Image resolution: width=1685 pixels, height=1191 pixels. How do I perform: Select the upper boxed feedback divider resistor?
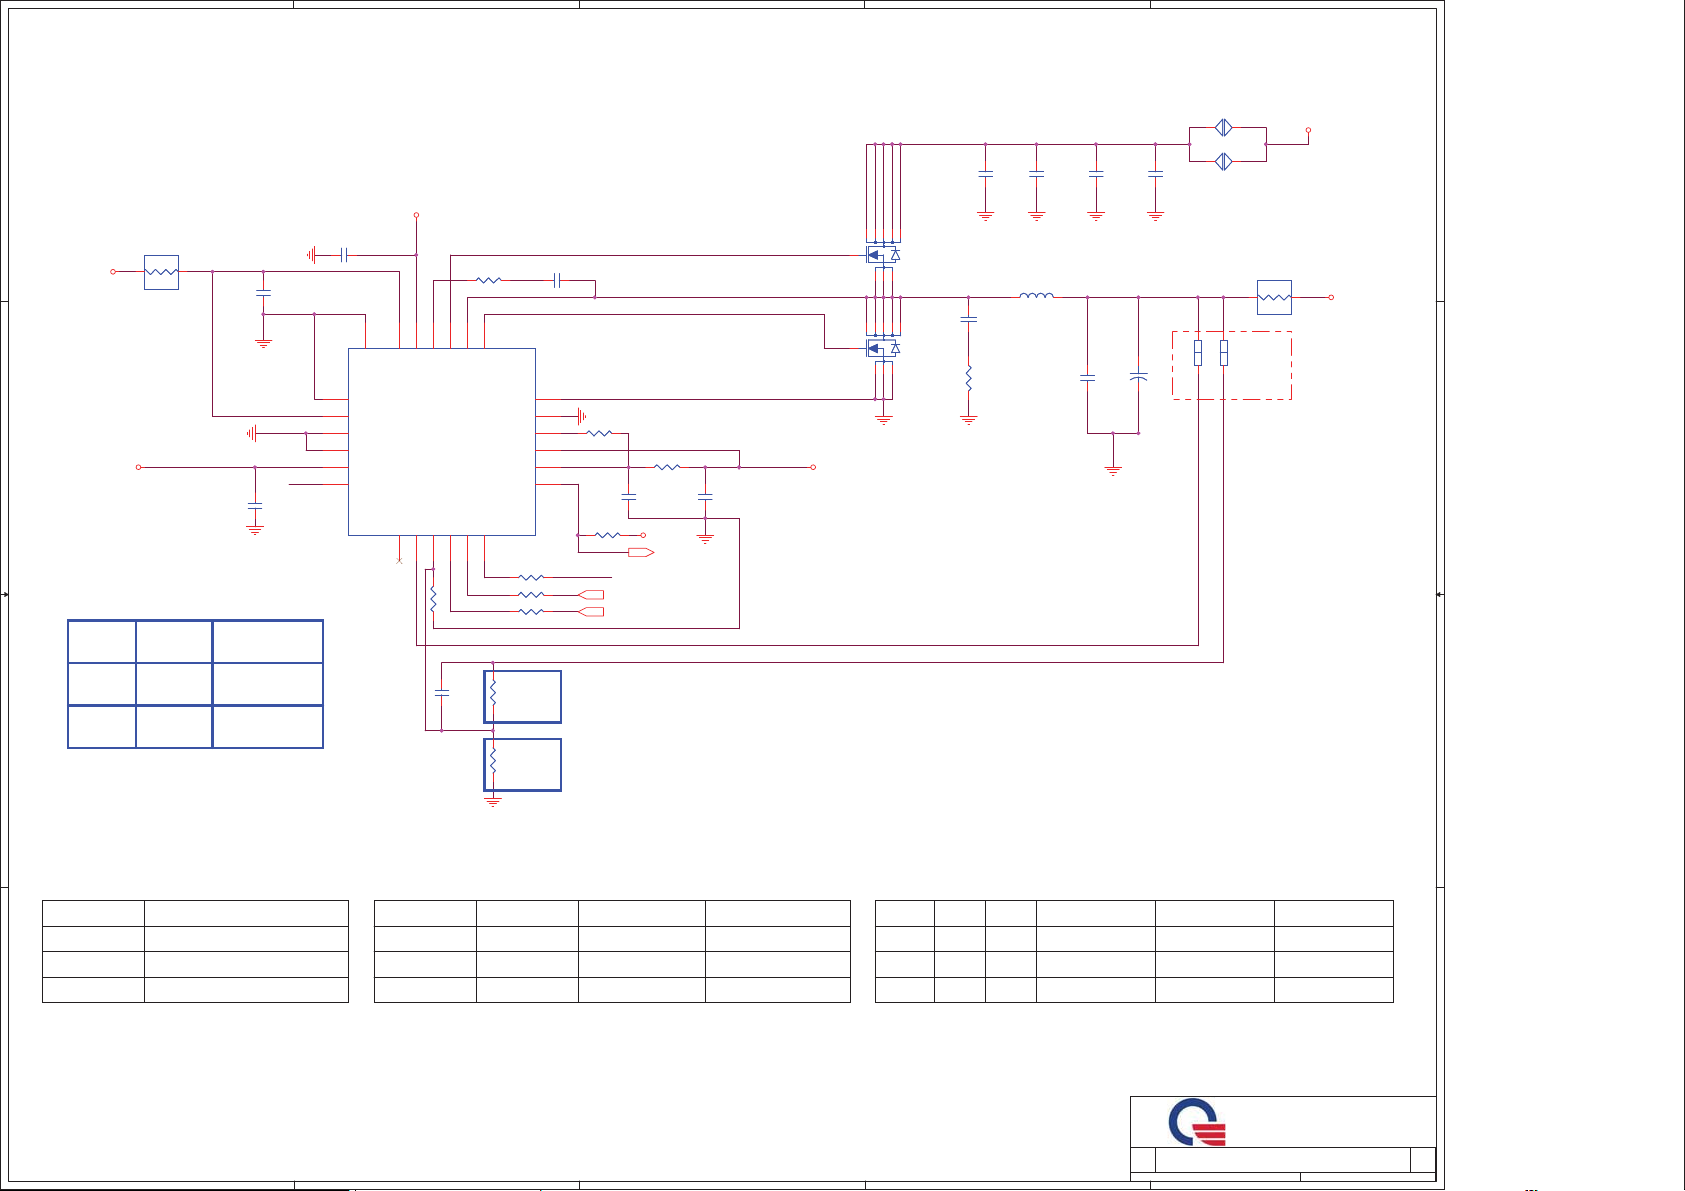coord(522,696)
